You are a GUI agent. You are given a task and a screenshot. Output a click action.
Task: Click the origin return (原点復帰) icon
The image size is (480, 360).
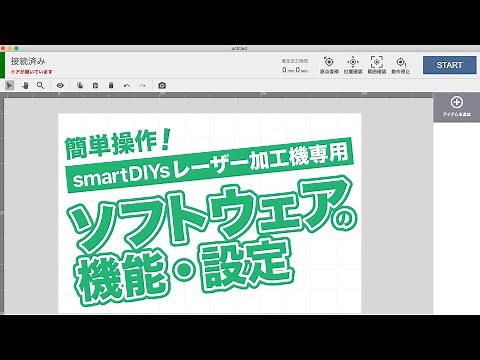(x=329, y=65)
